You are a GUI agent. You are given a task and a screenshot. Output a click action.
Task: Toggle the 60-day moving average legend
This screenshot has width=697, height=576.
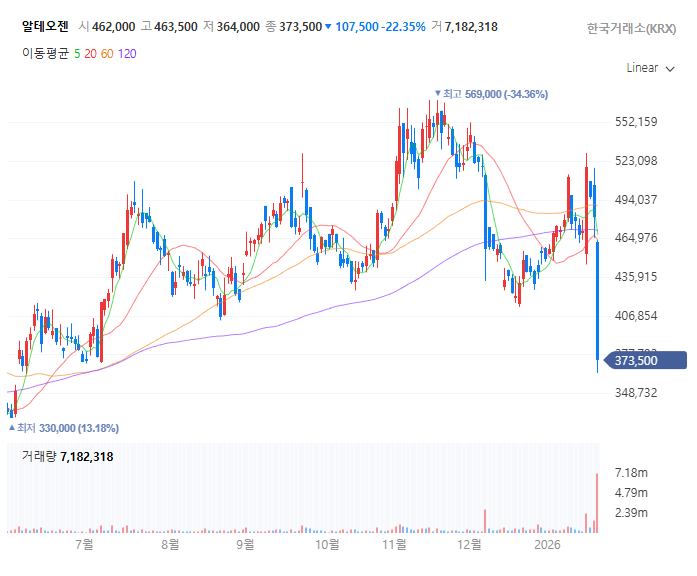pyautogui.click(x=107, y=54)
